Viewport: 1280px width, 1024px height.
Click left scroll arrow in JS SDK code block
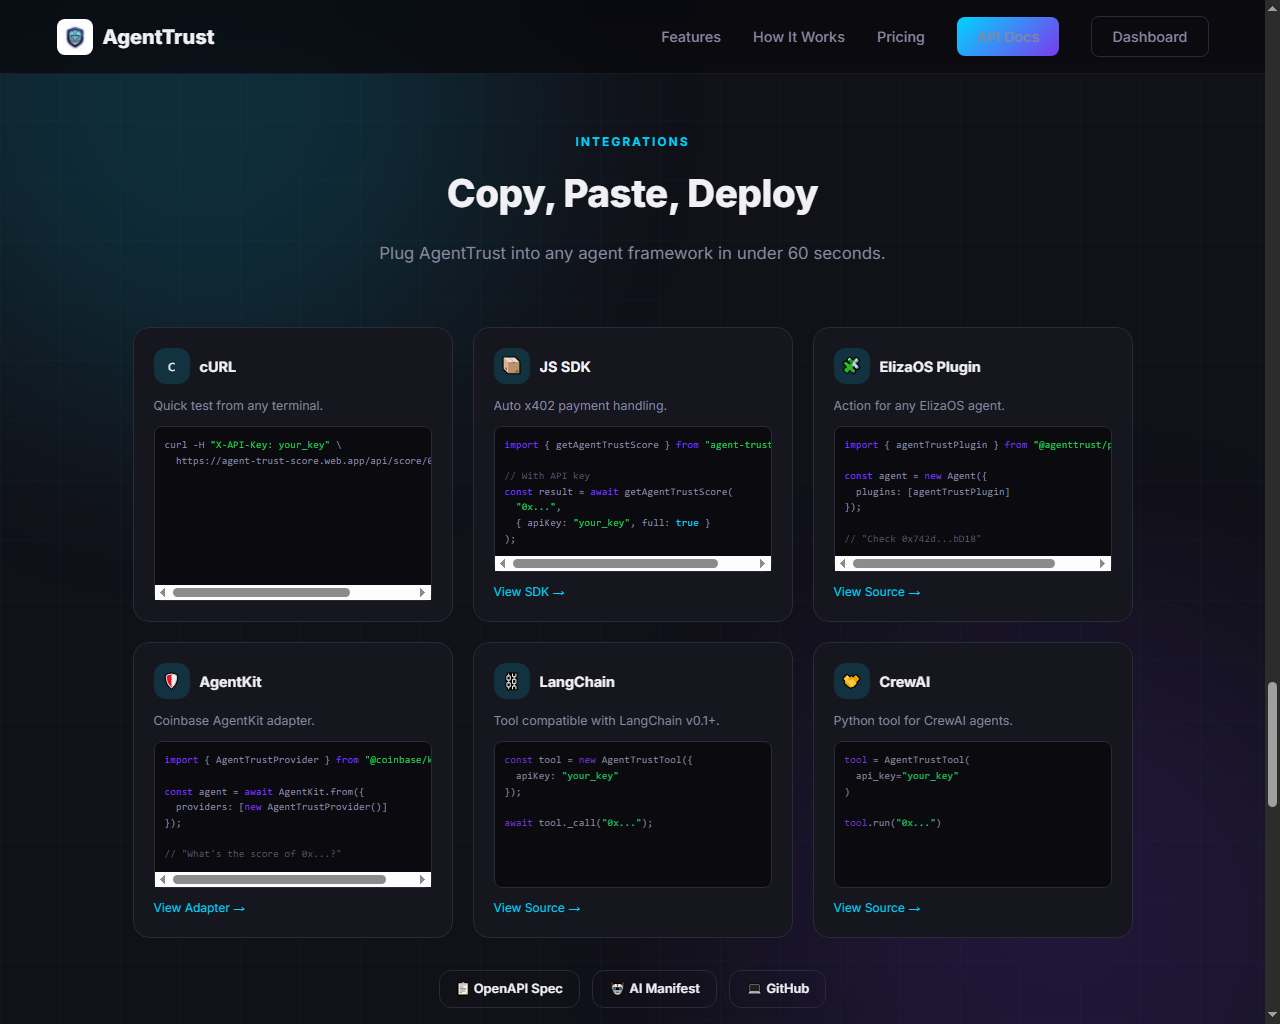pos(503,564)
